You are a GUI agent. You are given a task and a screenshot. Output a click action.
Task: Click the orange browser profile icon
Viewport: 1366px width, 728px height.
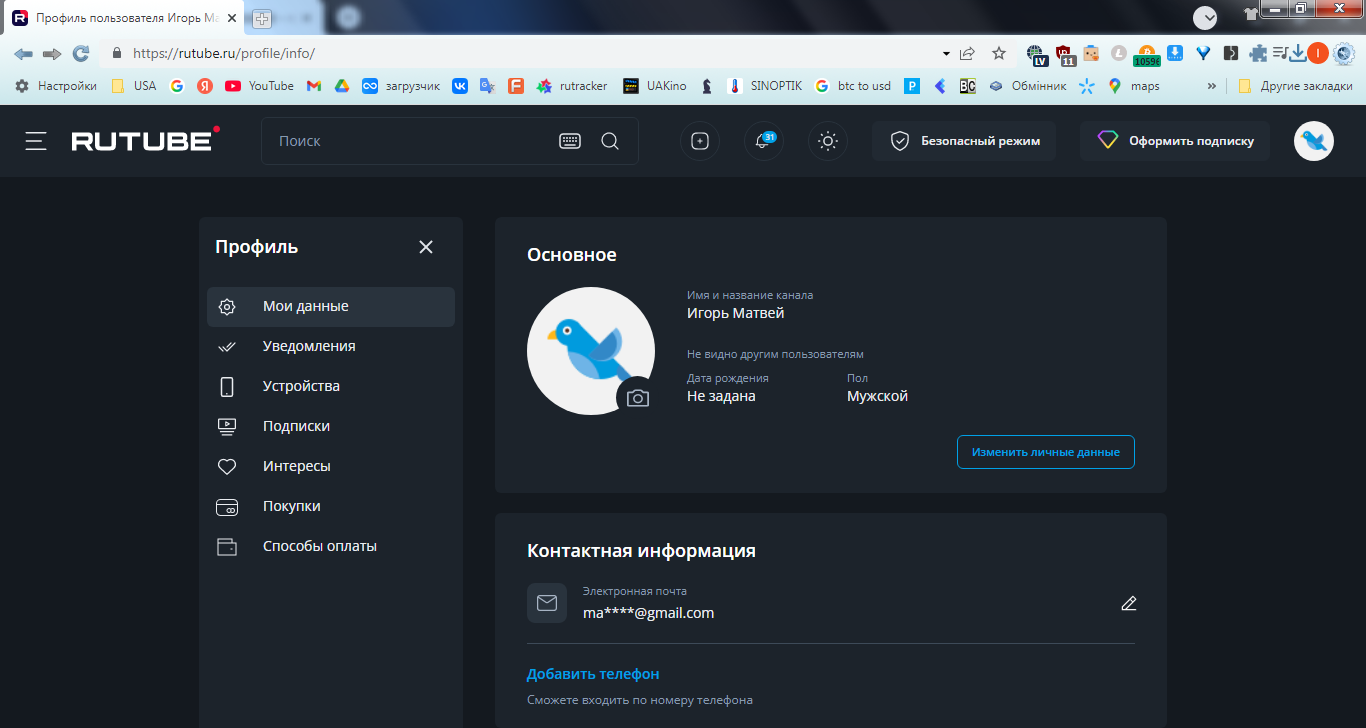(x=1318, y=54)
